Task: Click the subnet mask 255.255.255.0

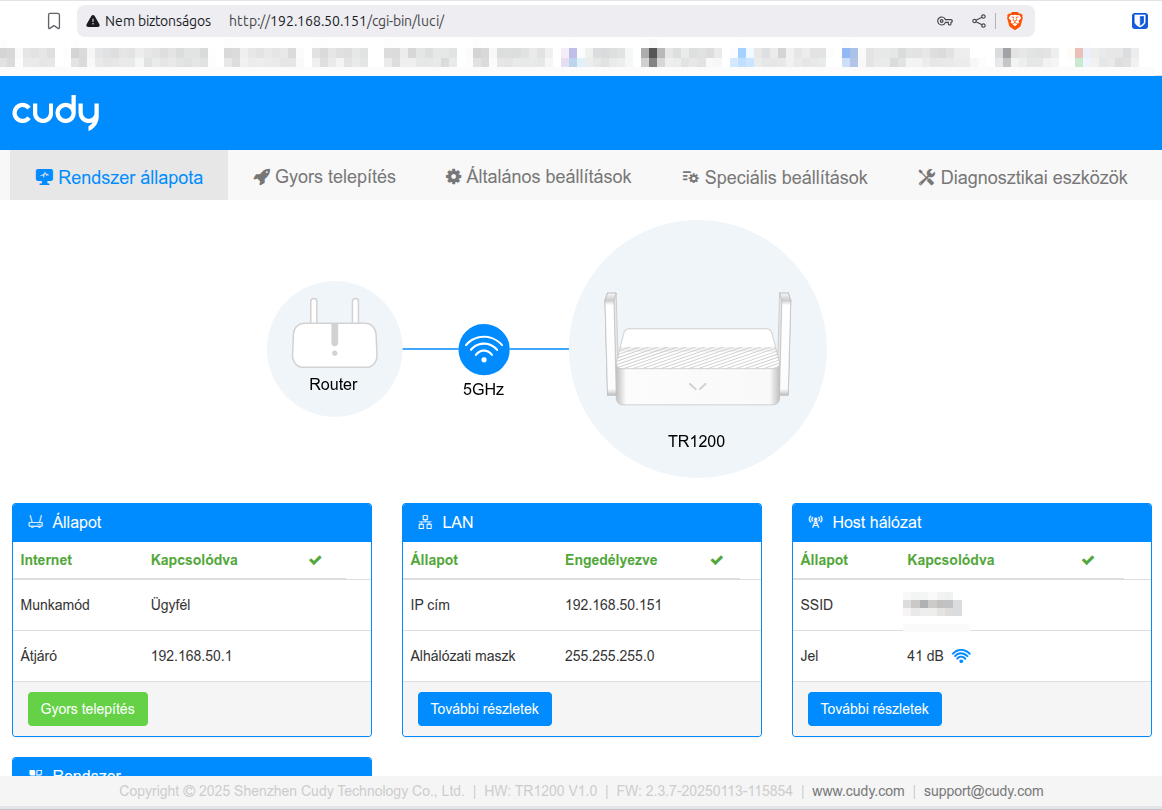Action: [x=609, y=656]
